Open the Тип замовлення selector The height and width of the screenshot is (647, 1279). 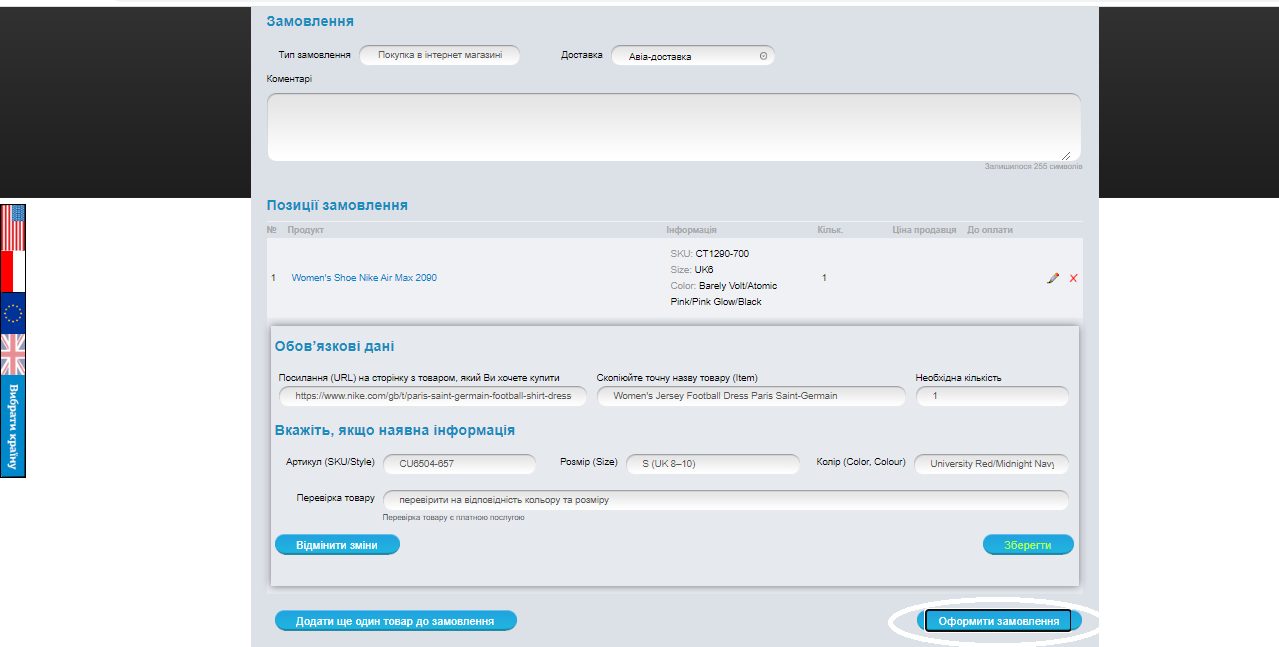coord(439,56)
